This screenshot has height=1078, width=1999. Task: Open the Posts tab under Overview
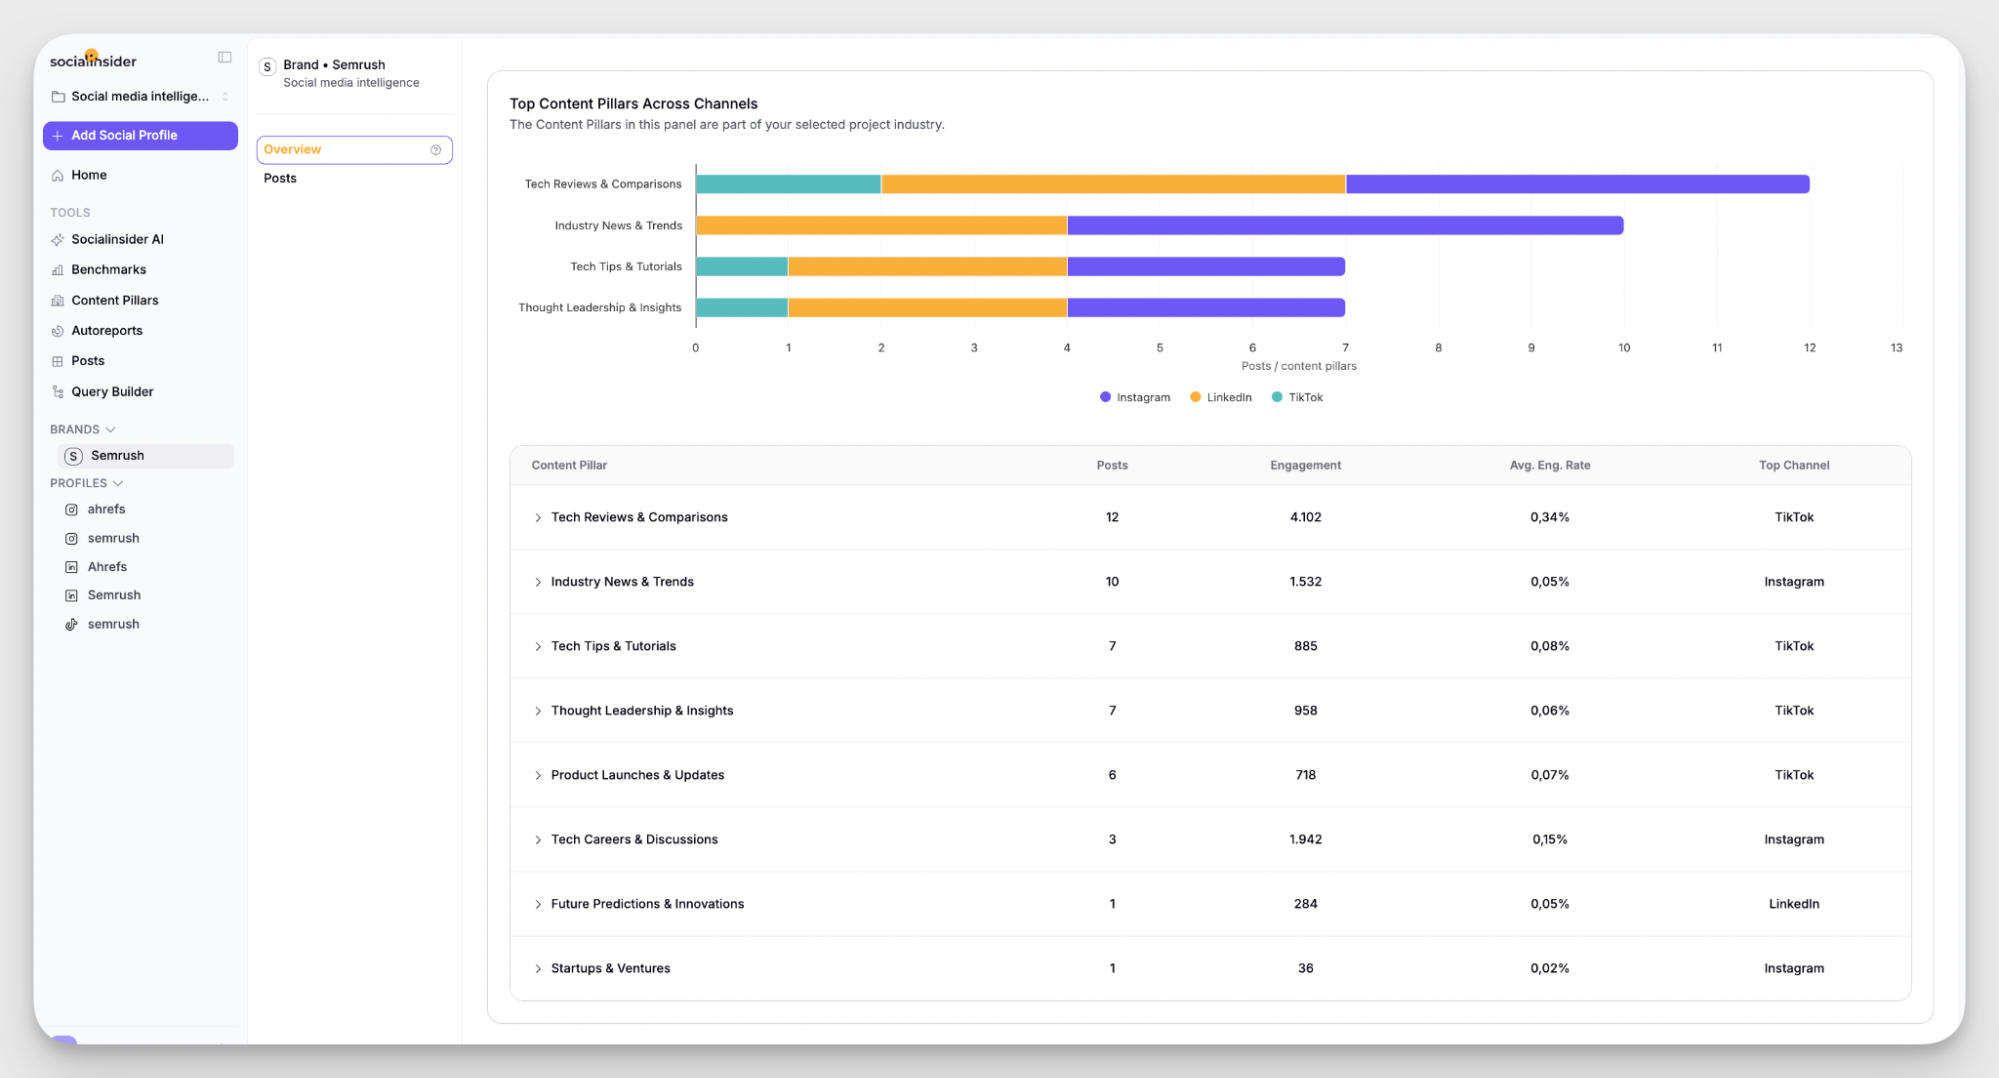pyautogui.click(x=280, y=178)
